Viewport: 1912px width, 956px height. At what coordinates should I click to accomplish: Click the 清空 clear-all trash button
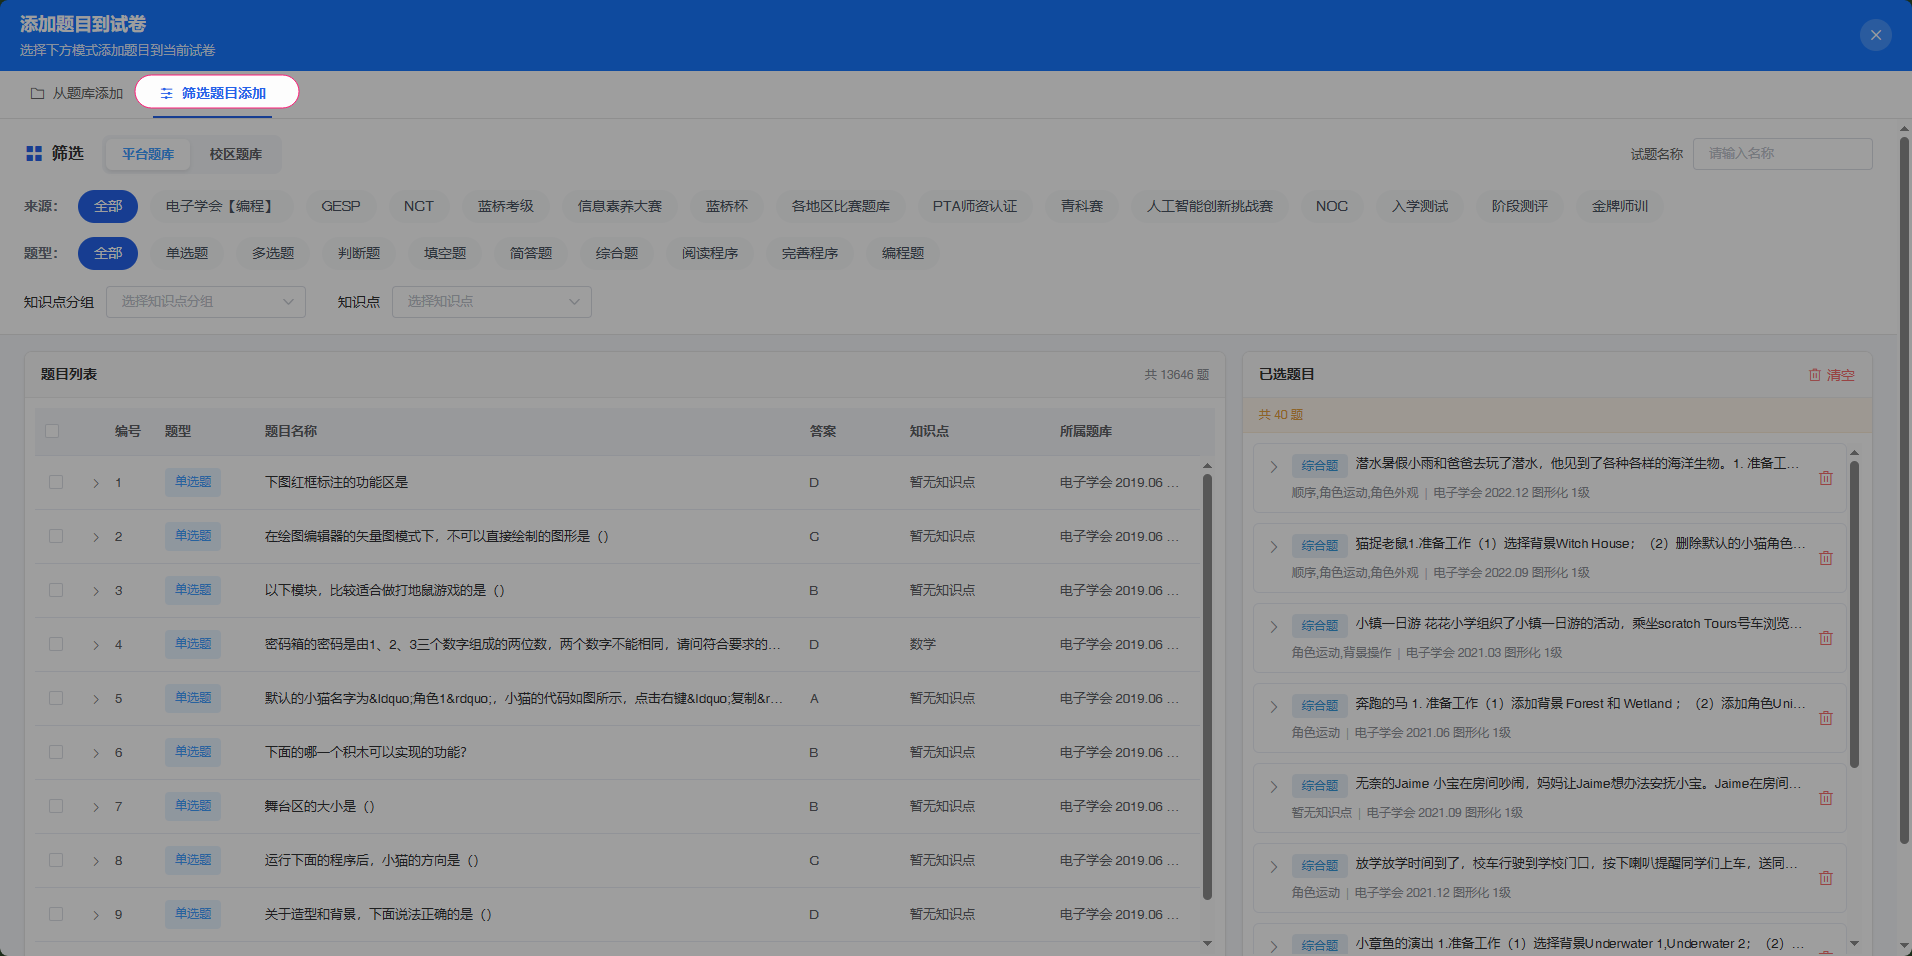click(1830, 375)
